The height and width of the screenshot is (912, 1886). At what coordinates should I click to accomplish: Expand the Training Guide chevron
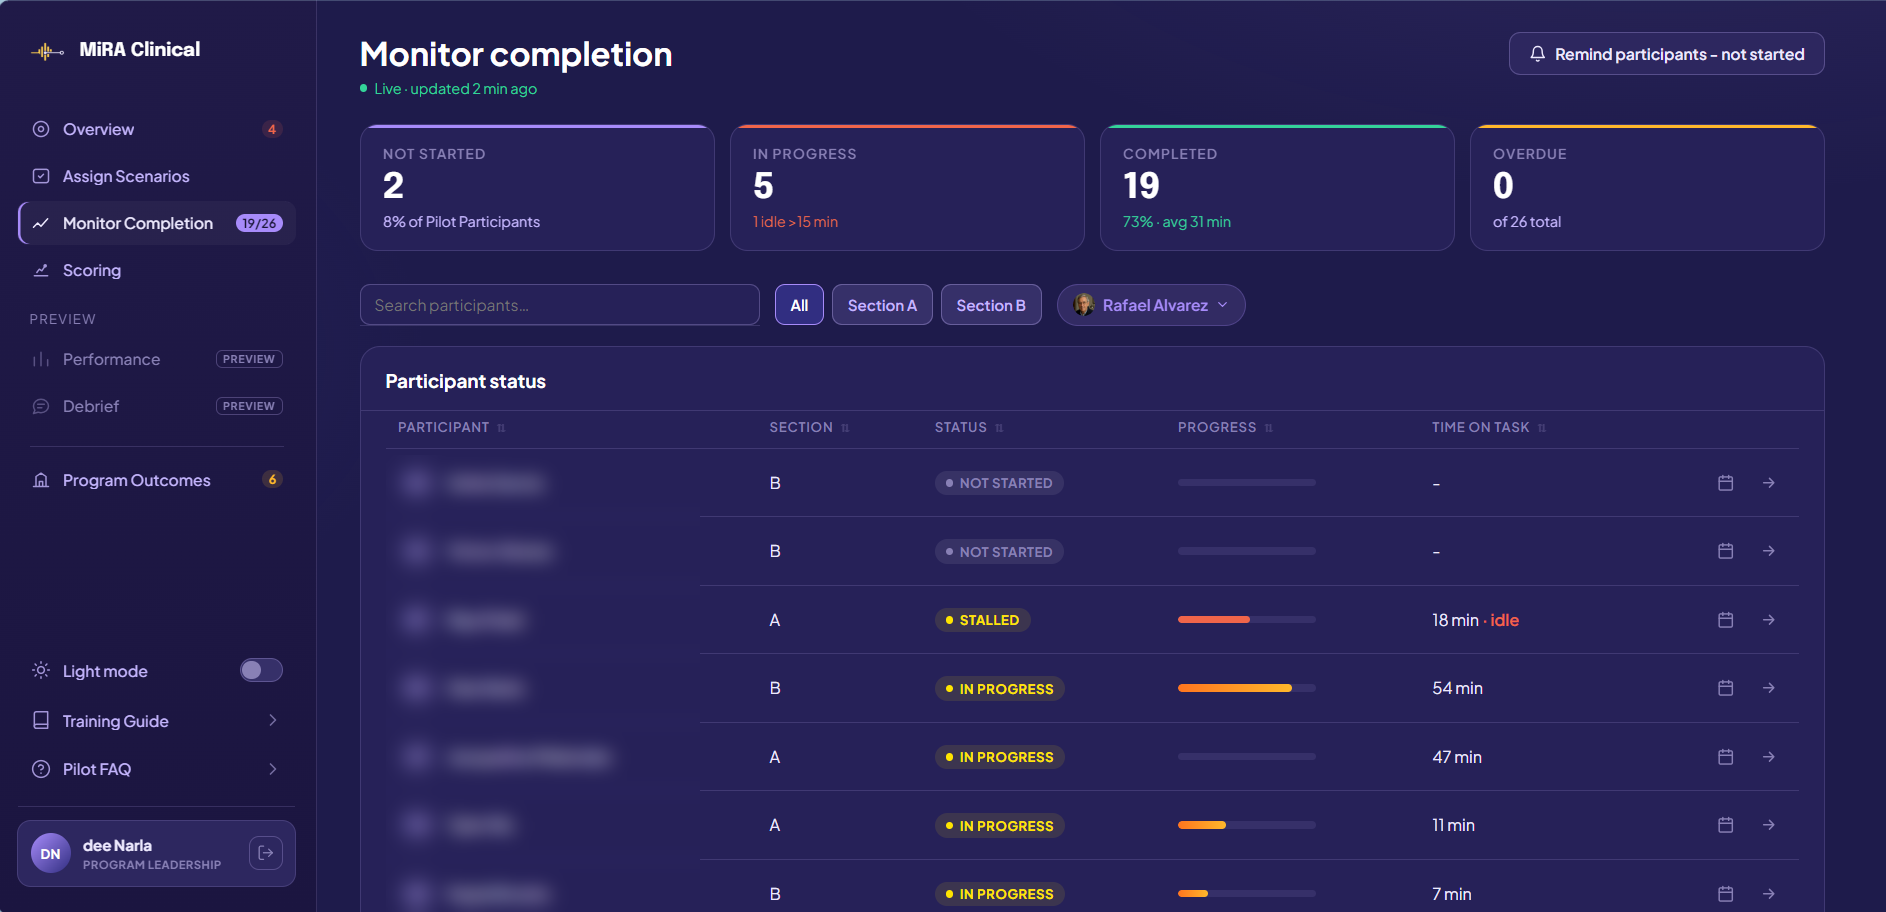click(x=272, y=720)
